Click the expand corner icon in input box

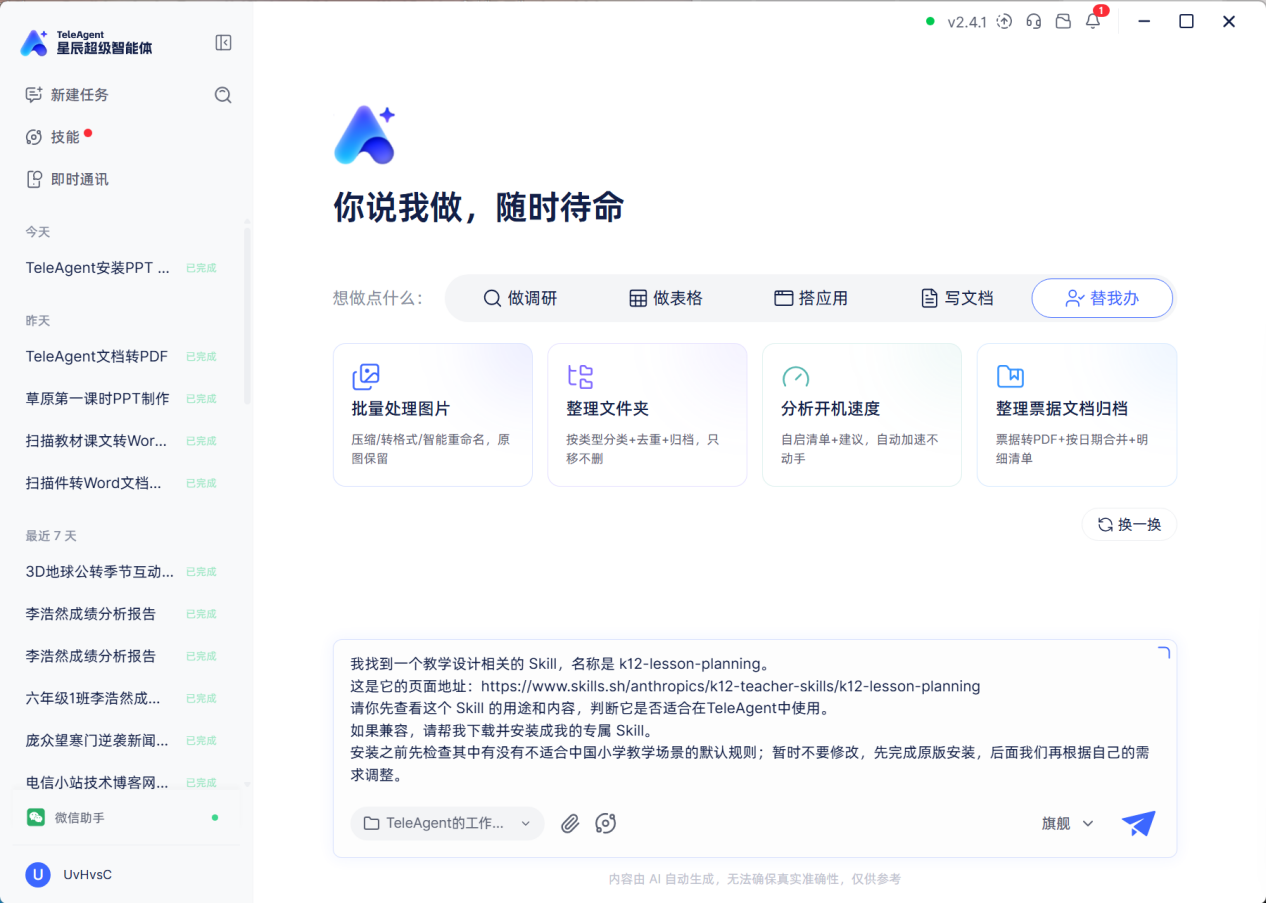[x=1163, y=653]
